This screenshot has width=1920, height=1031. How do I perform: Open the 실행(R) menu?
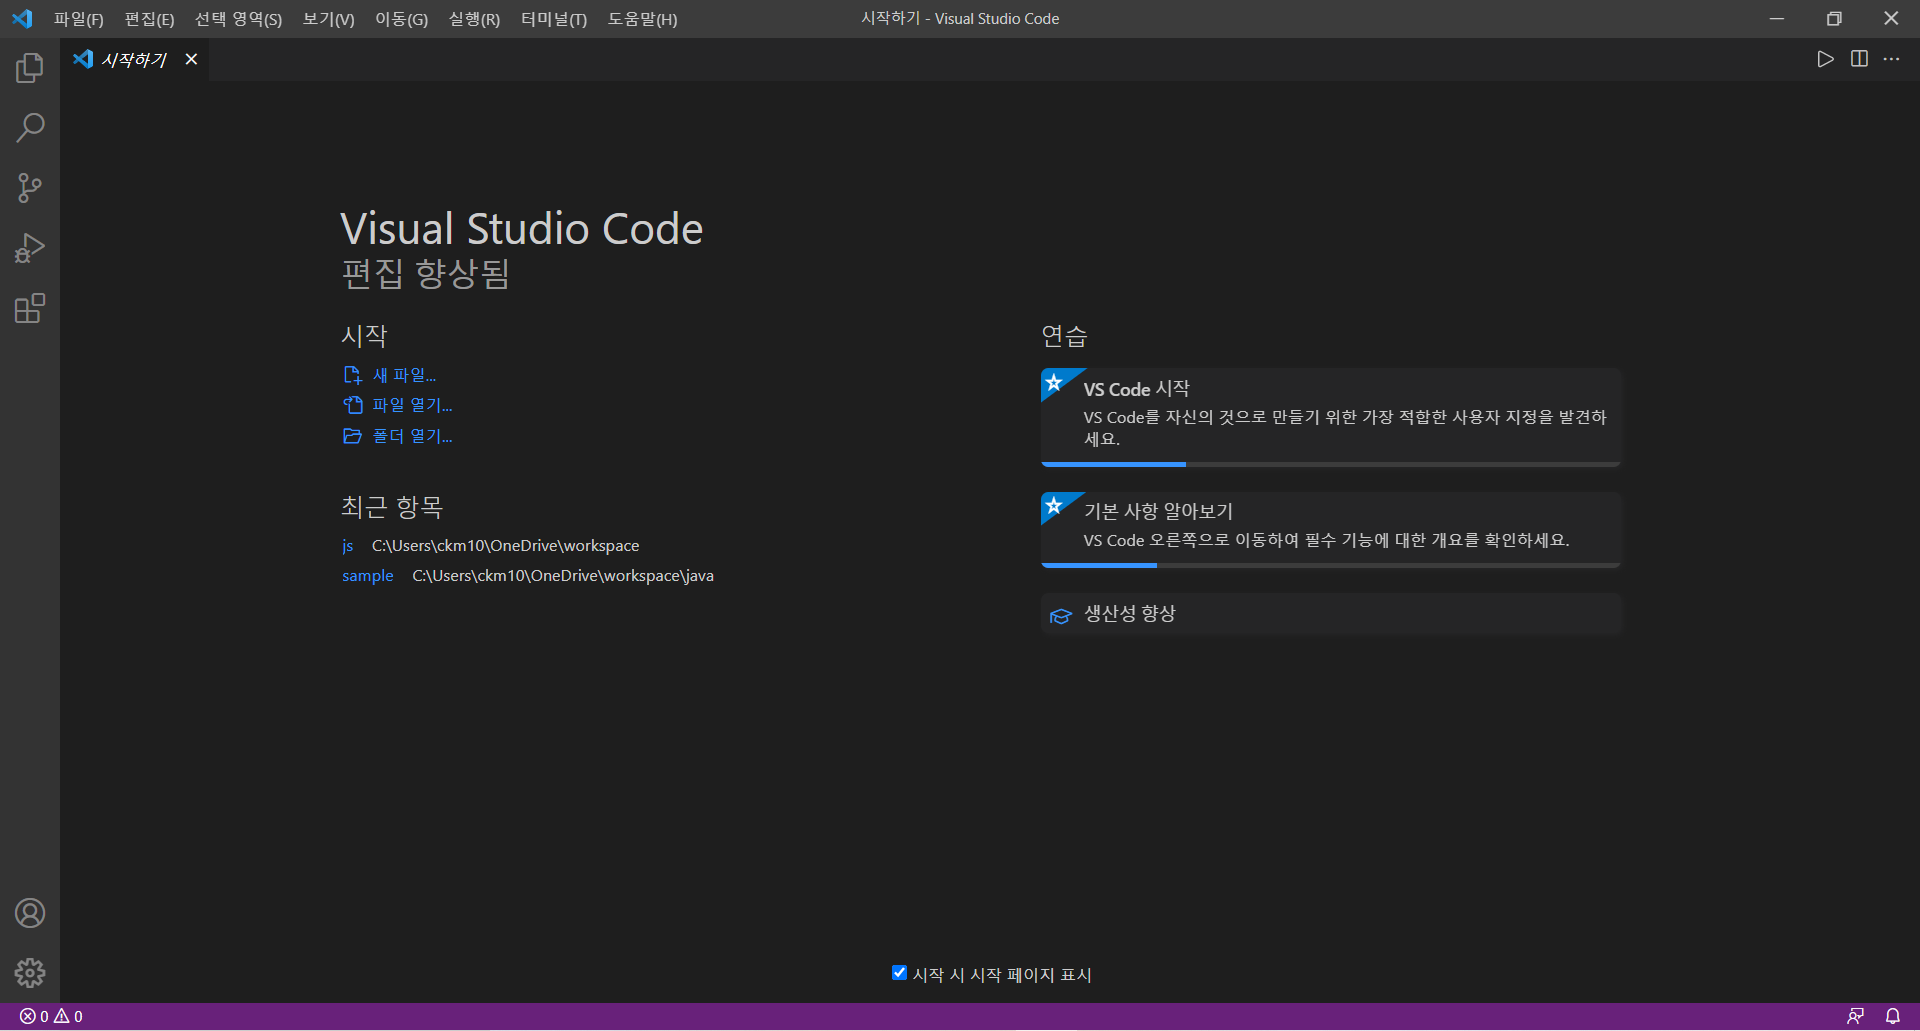tap(474, 19)
